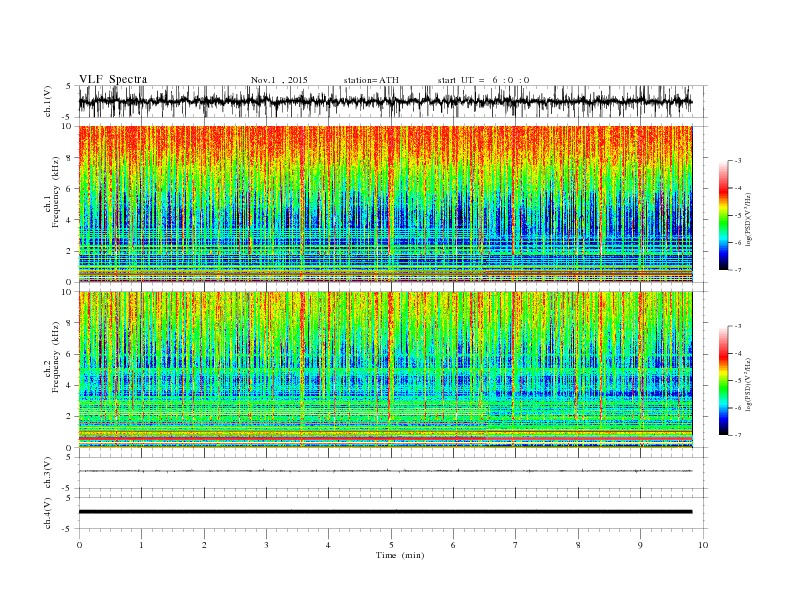The width and height of the screenshot is (792, 612).
Task: Click the "-5" label on ch.1 colorbar
Action: pos(738,216)
